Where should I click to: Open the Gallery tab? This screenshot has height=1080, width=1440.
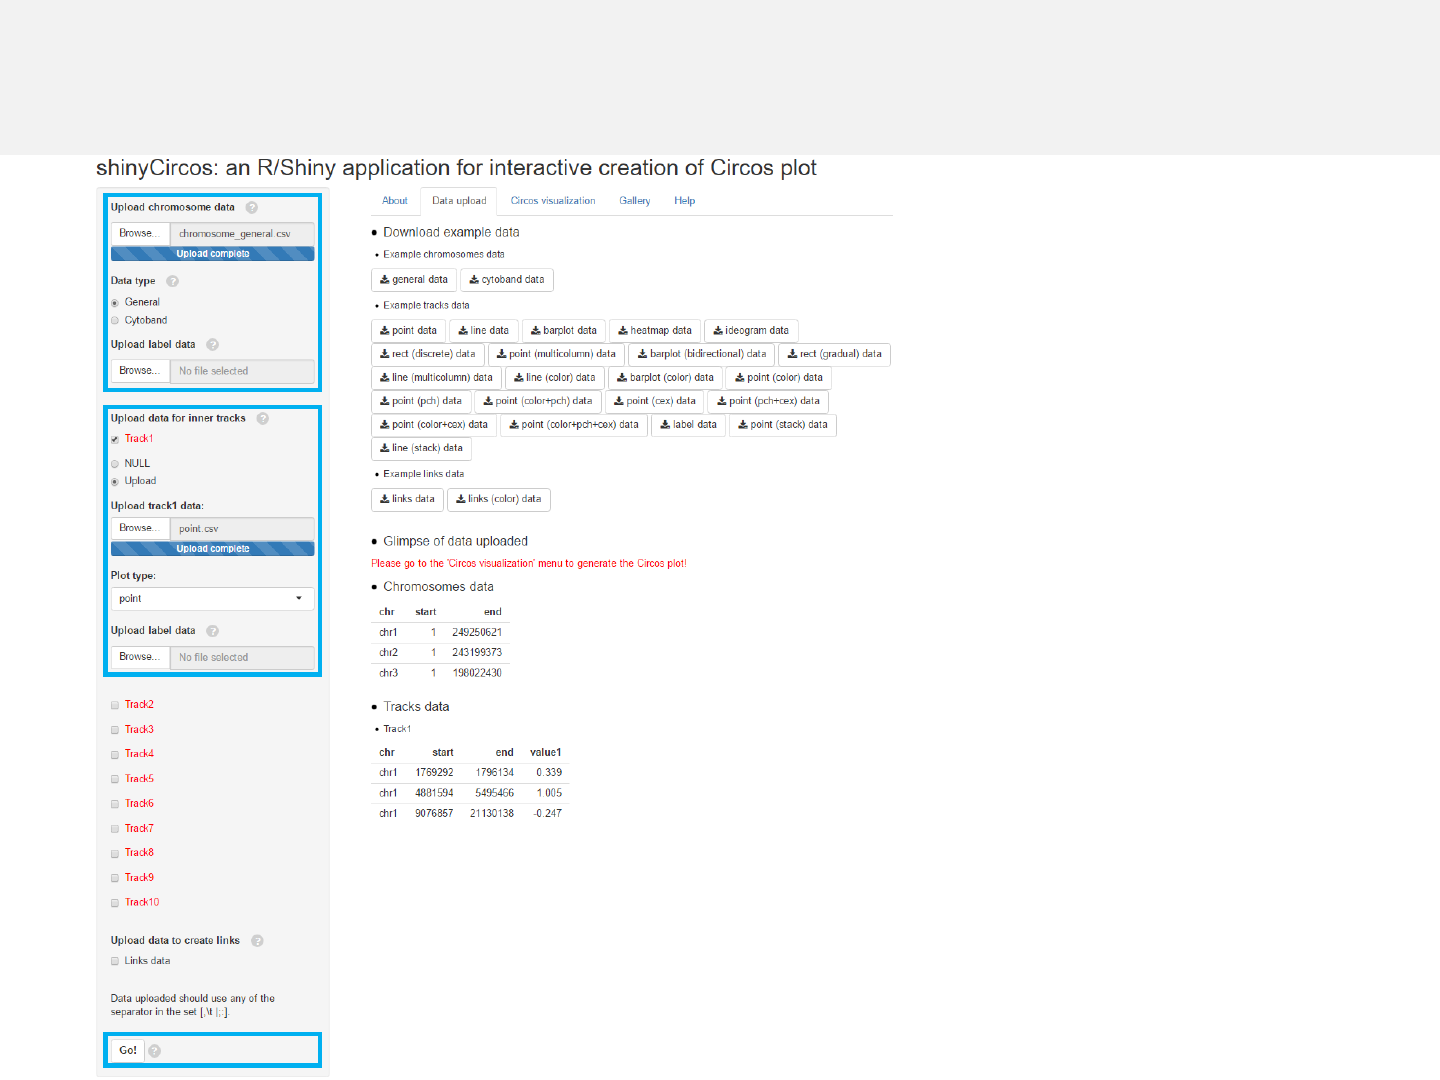635,201
